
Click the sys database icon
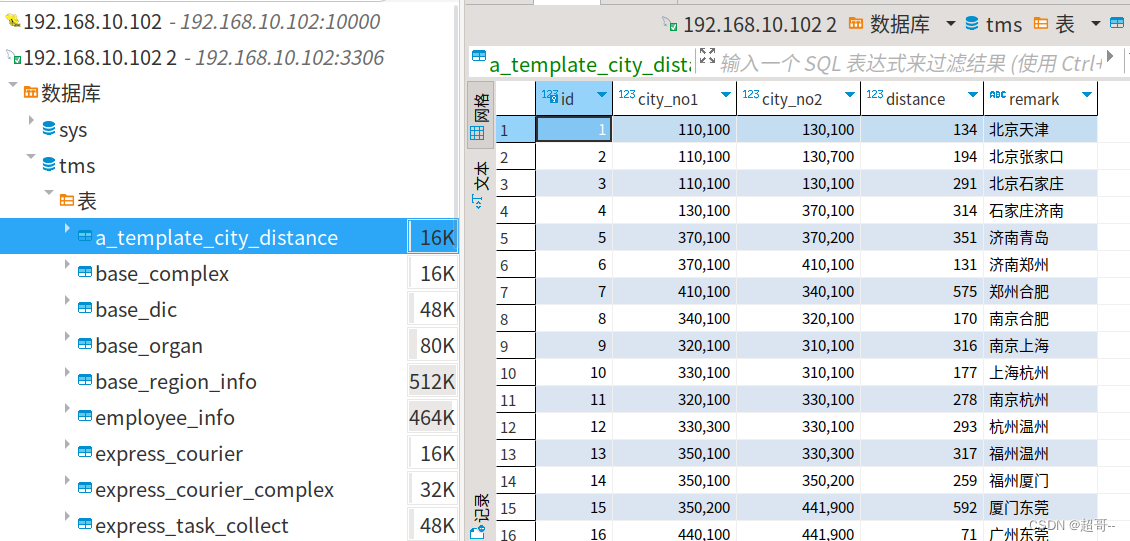coord(49,128)
